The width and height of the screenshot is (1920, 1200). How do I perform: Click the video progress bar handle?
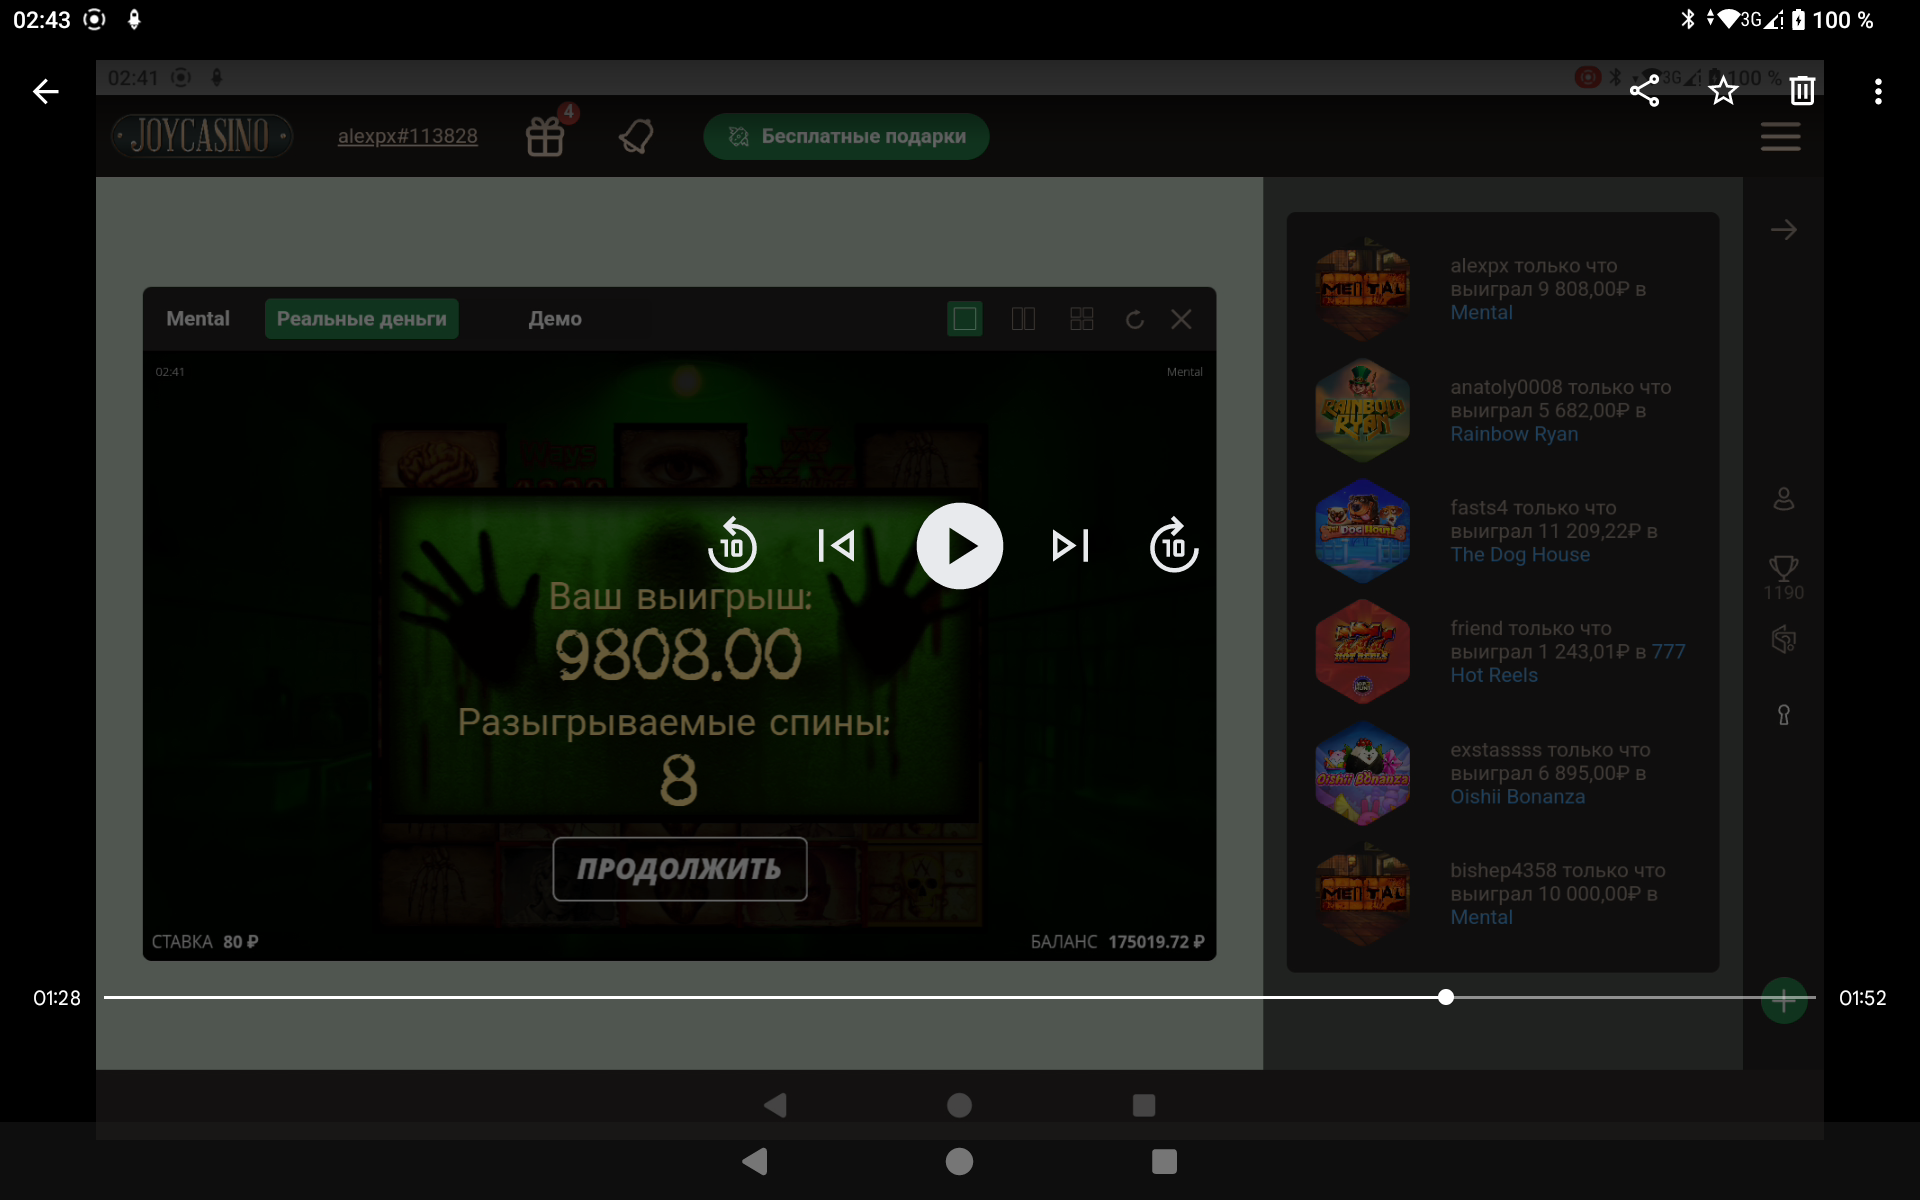point(1446,997)
